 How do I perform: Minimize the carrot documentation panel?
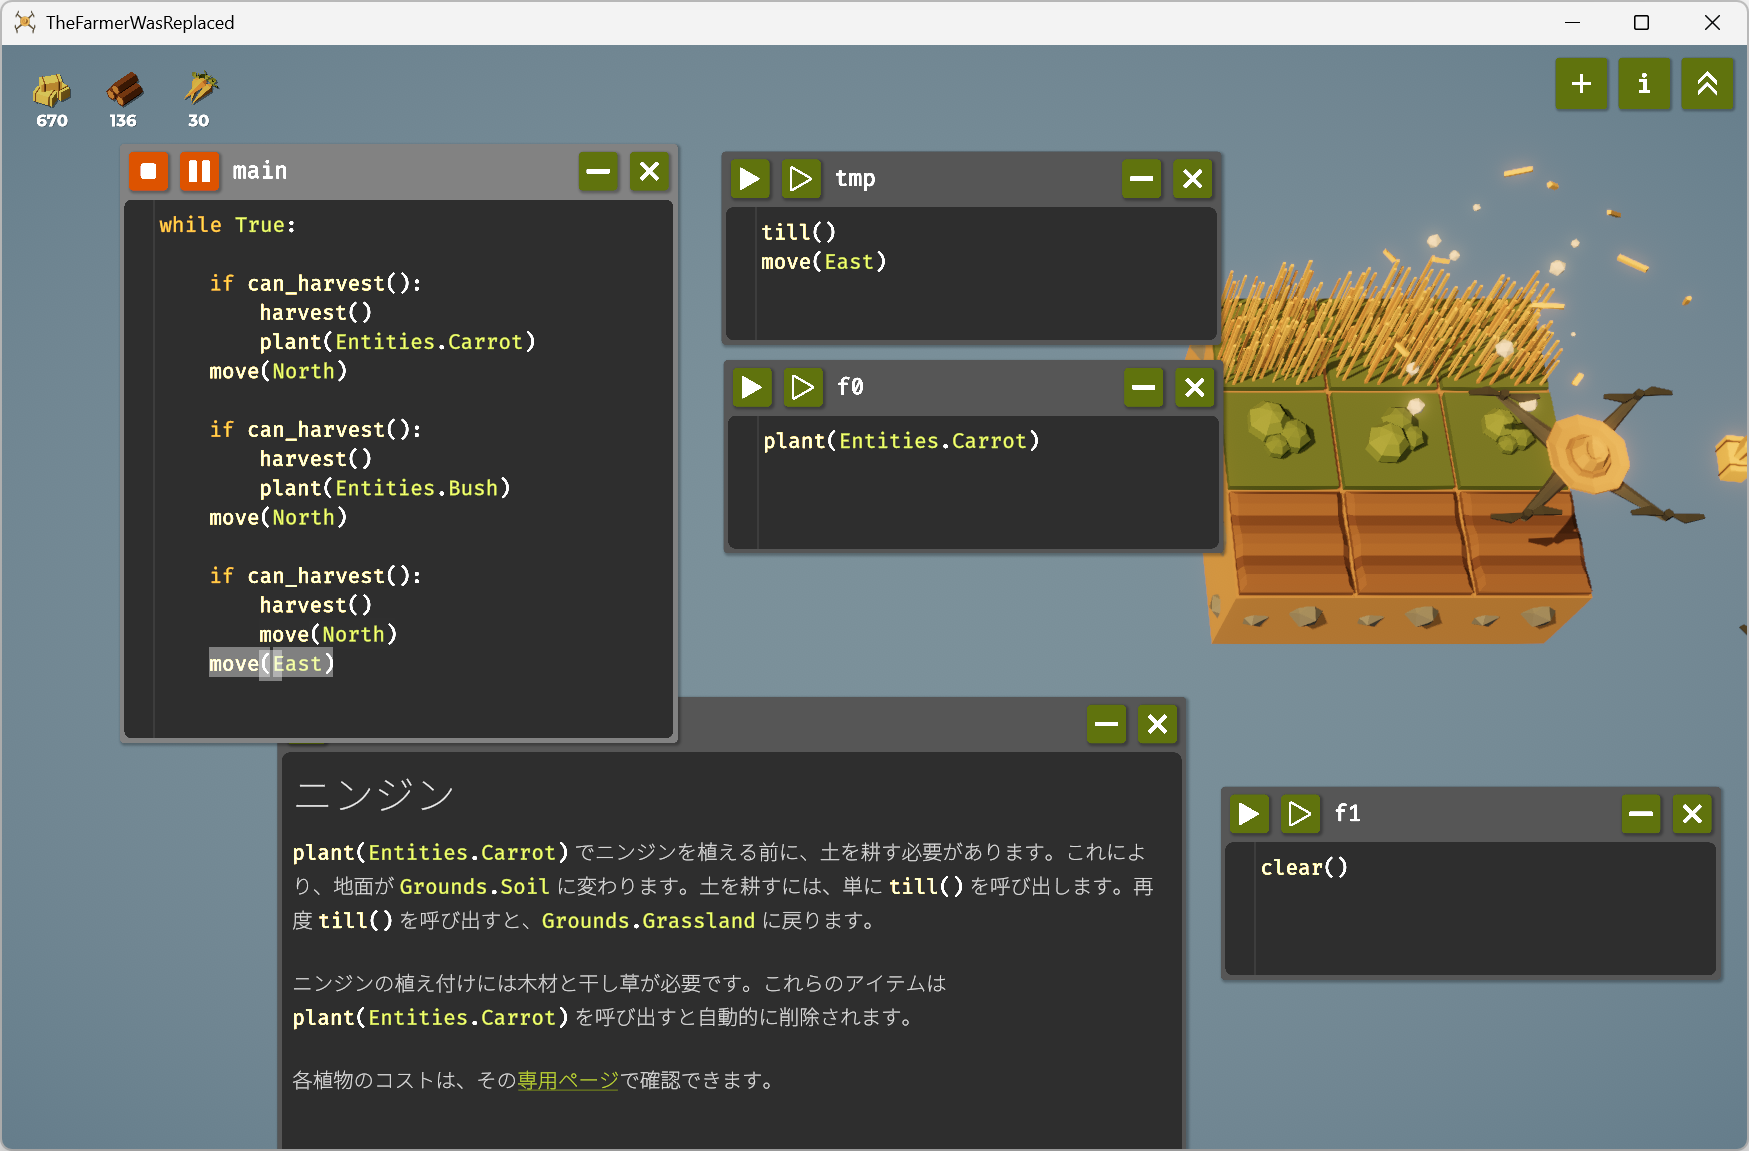pyautogui.click(x=1106, y=724)
